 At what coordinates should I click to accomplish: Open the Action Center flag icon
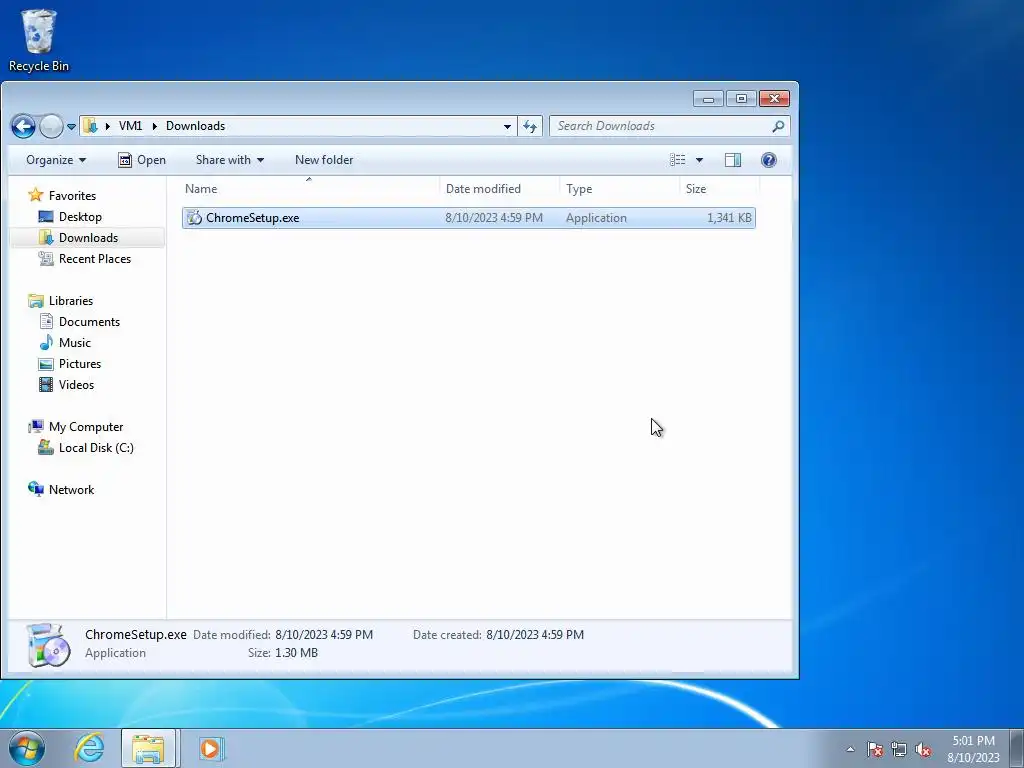coord(875,749)
